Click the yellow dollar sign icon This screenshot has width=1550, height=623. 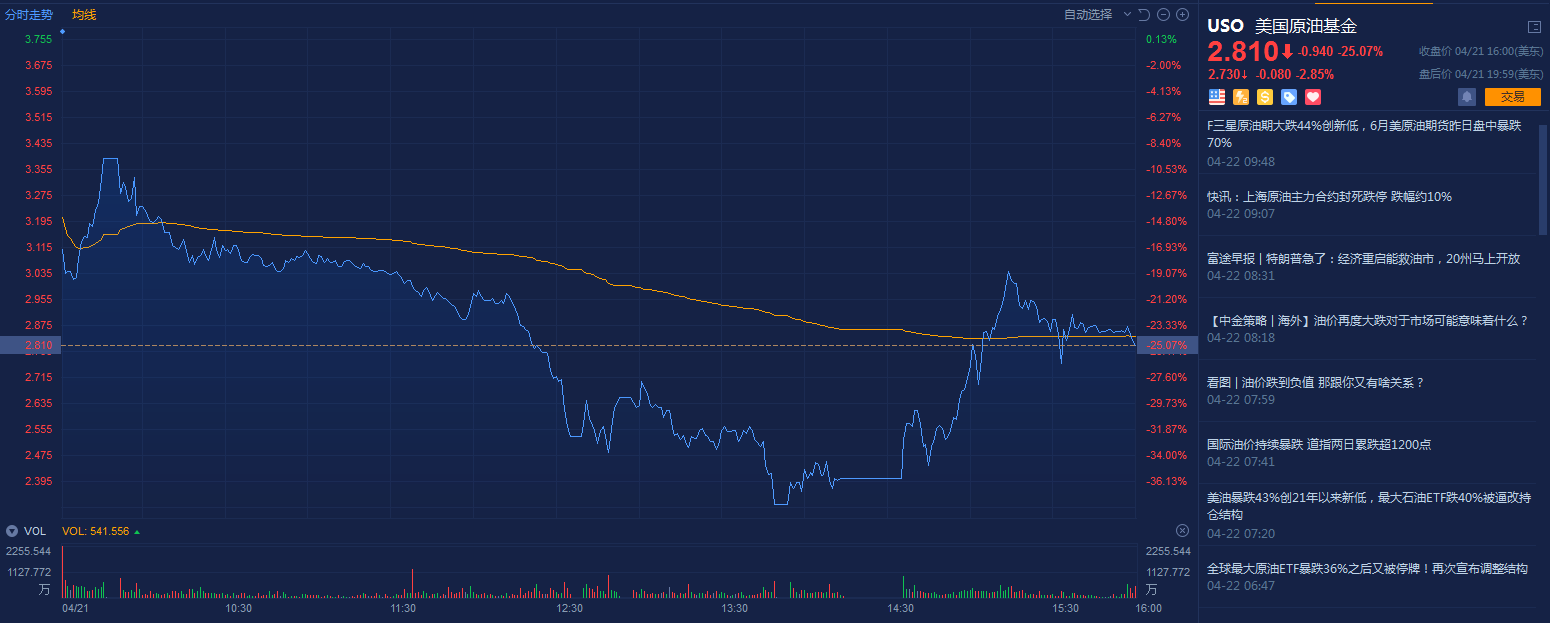click(x=1265, y=97)
